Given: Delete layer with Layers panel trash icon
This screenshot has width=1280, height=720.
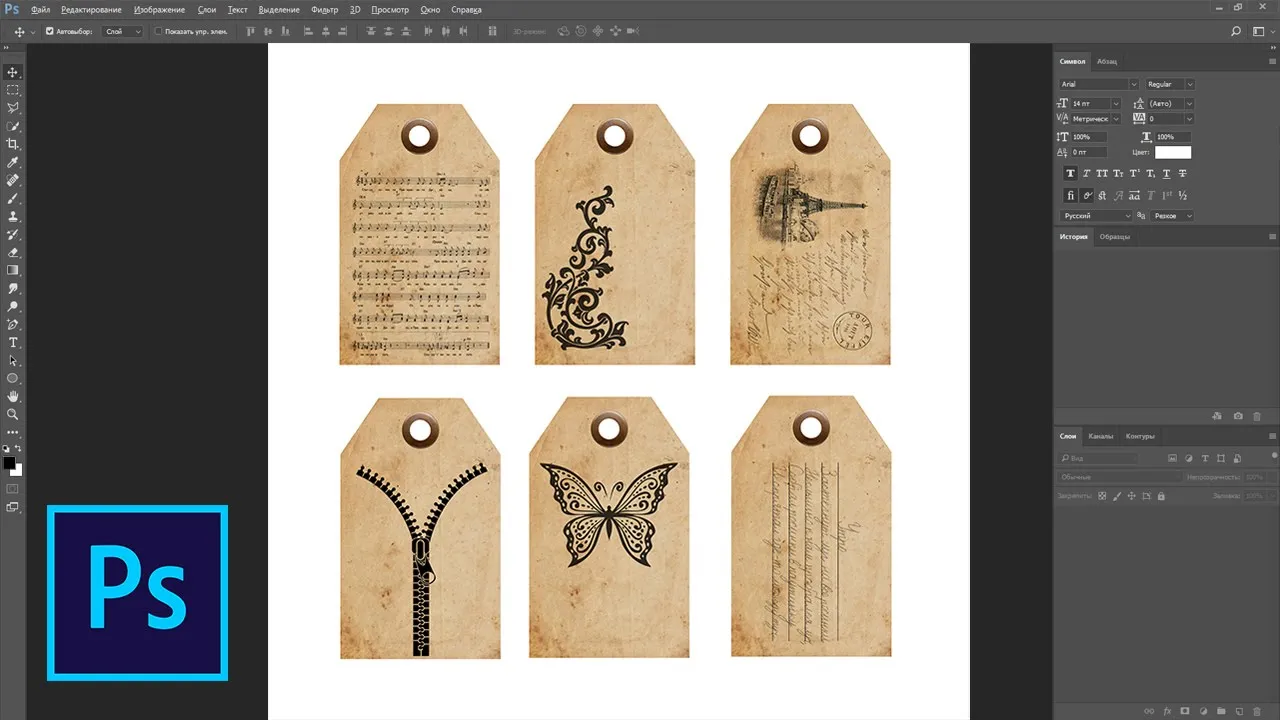Looking at the screenshot, I should tap(1257, 711).
